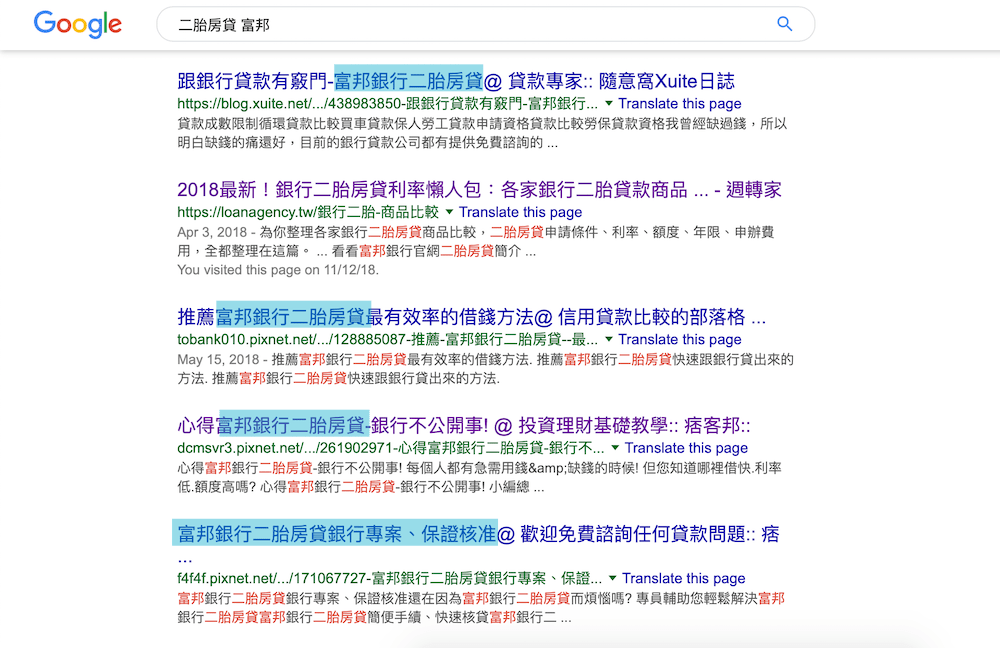Expand dropdown arrow next to tobank010.pixnet.net URL
The height and width of the screenshot is (648, 1000).
pyautogui.click(x=609, y=339)
